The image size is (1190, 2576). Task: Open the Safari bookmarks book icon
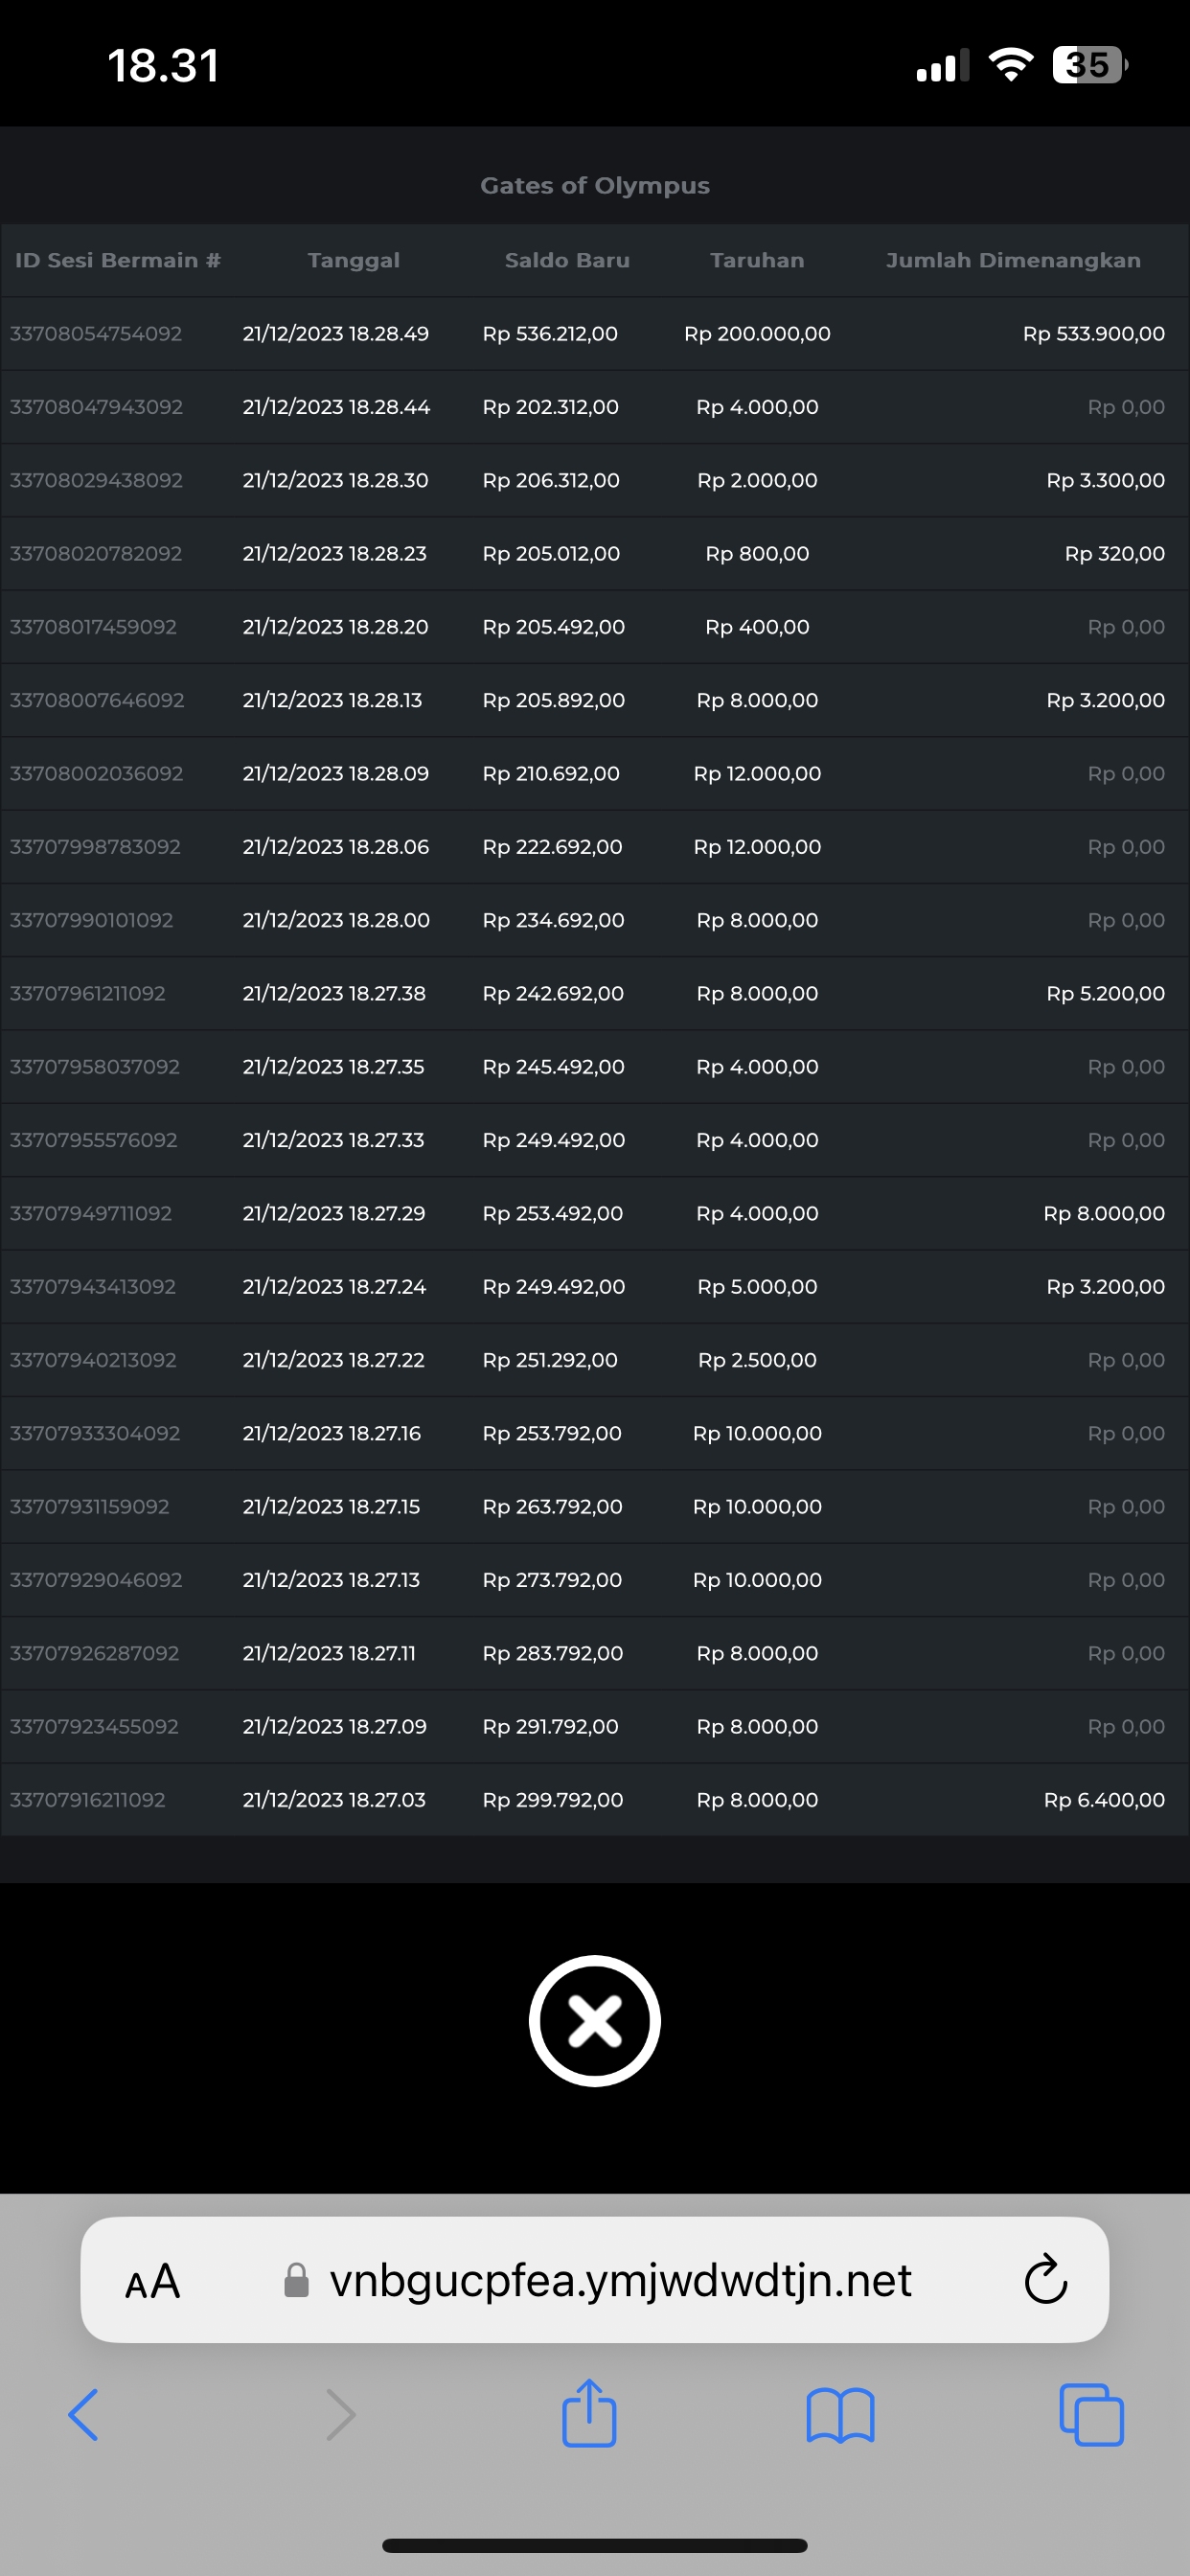(840, 2416)
